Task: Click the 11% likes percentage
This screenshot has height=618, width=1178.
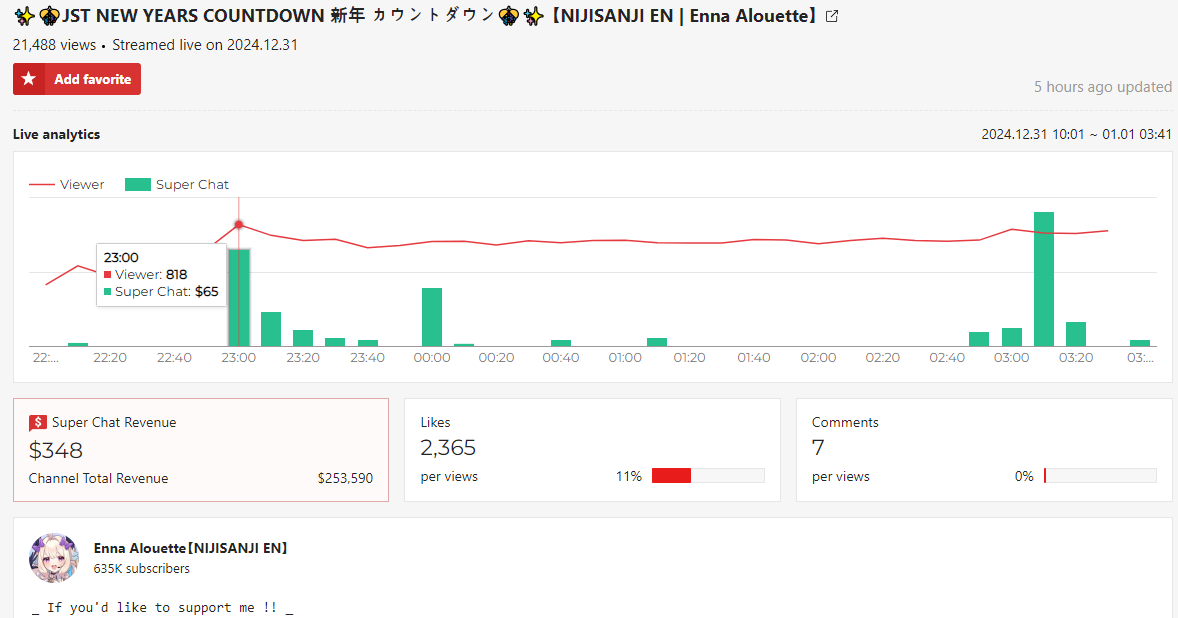Action: point(629,476)
